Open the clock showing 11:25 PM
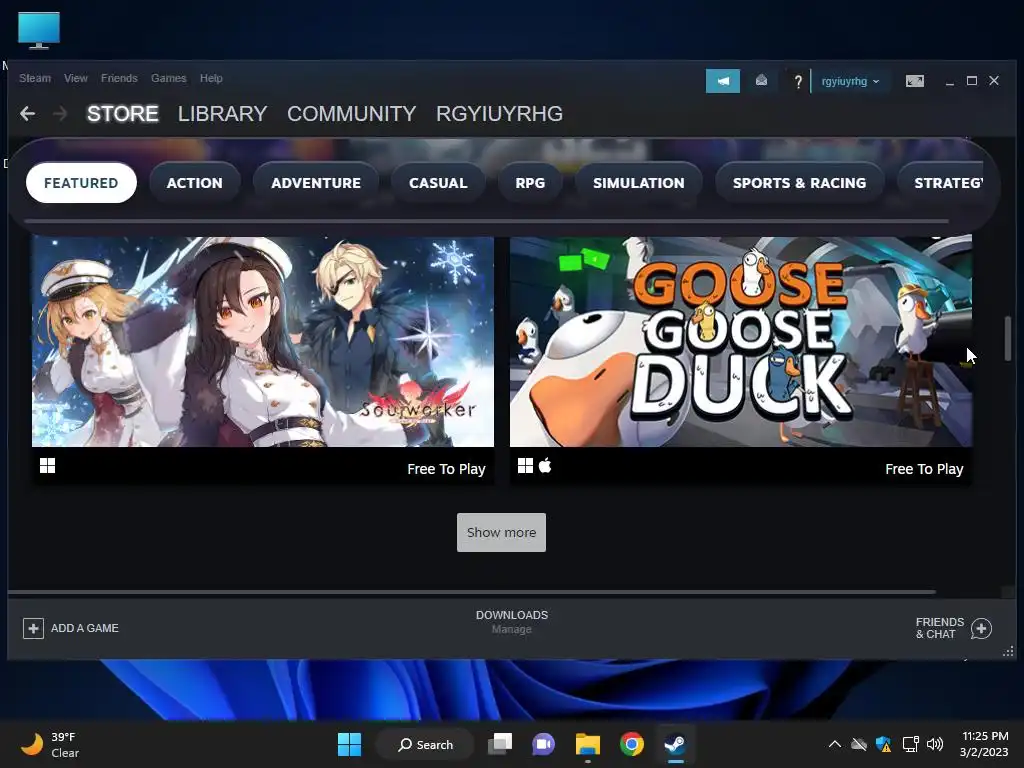The height and width of the screenshot is (768, 1024). pyautogui.click(x=984, y=744)
